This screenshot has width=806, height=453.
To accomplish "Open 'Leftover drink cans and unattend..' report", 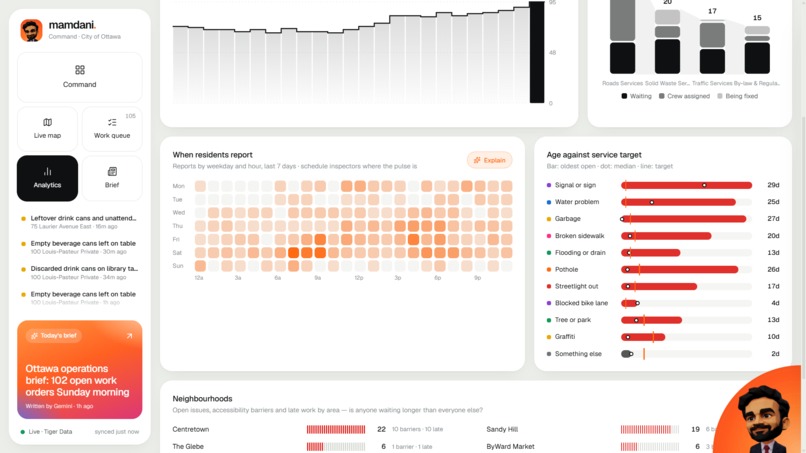I will point(80,222).
